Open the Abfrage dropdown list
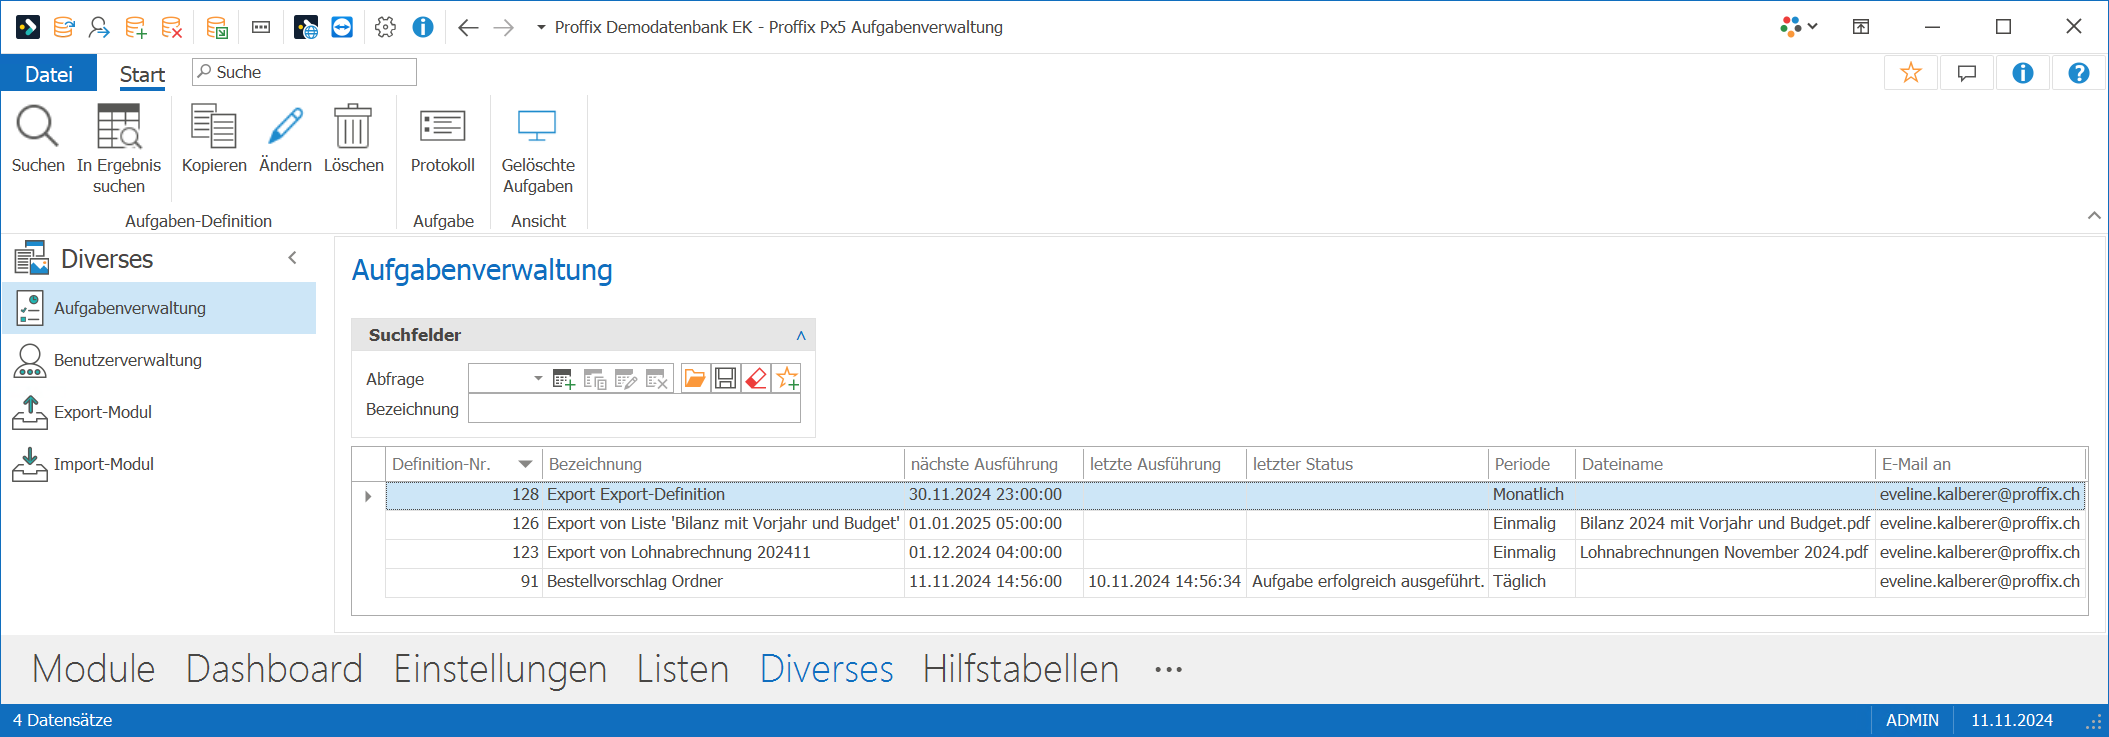 [x=538, y=379]
